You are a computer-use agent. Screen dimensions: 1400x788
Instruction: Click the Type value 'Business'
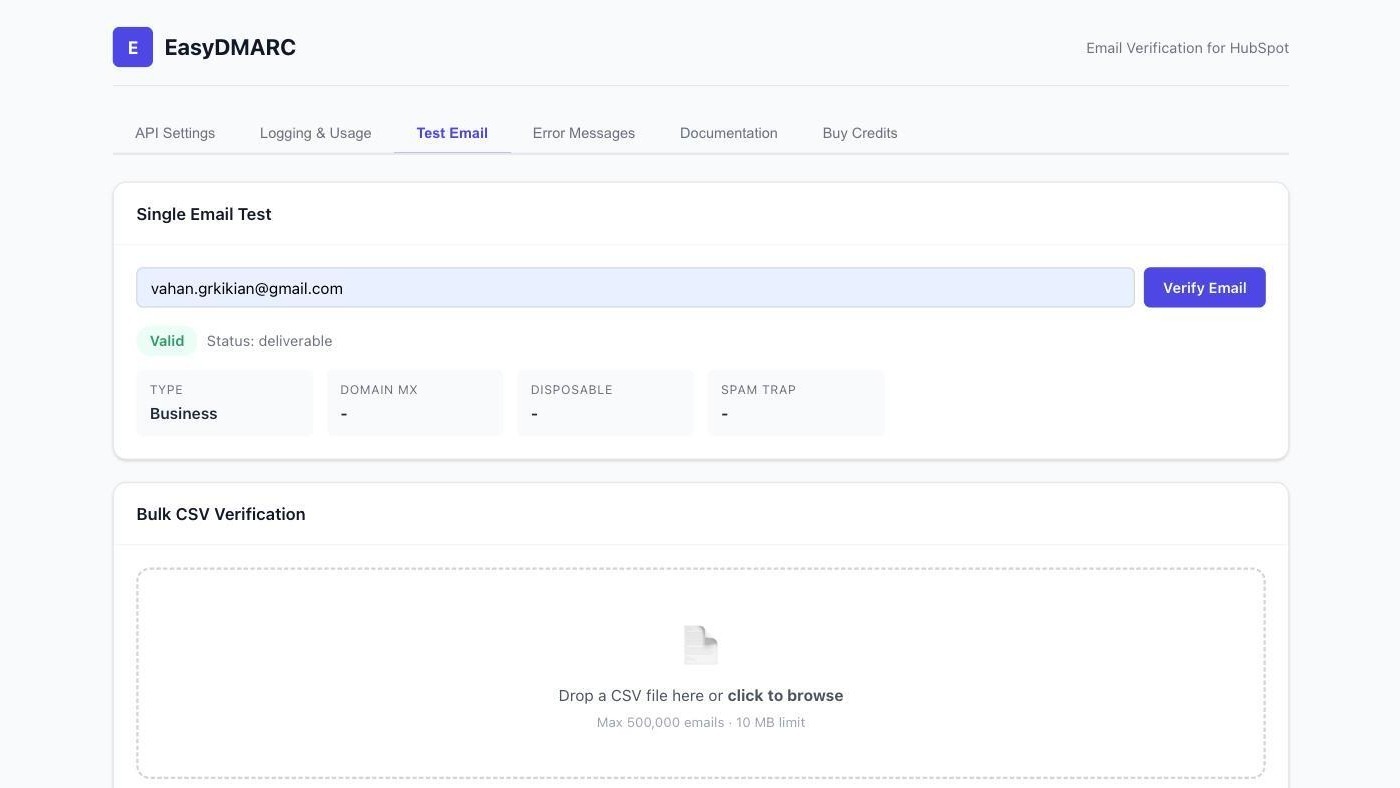pyautogui.click(x=184, y=414)
